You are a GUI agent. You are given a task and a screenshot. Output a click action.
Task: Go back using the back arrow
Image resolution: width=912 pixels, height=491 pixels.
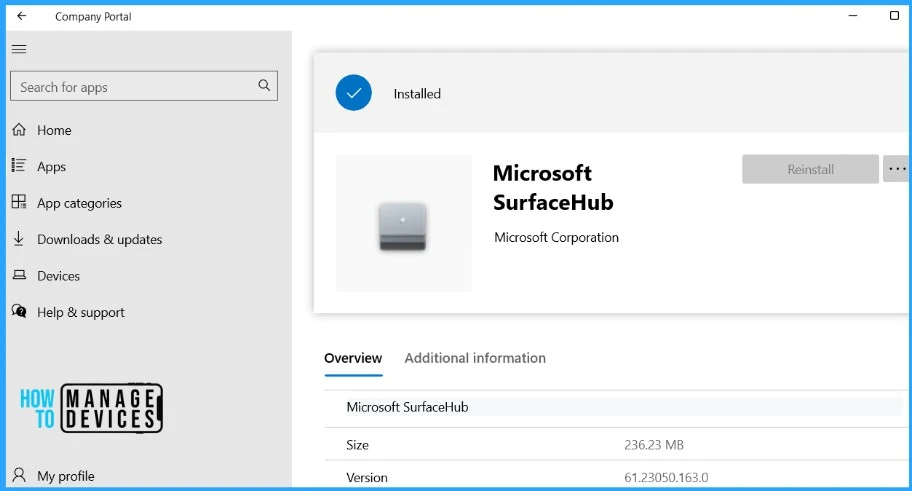(22, 16)
